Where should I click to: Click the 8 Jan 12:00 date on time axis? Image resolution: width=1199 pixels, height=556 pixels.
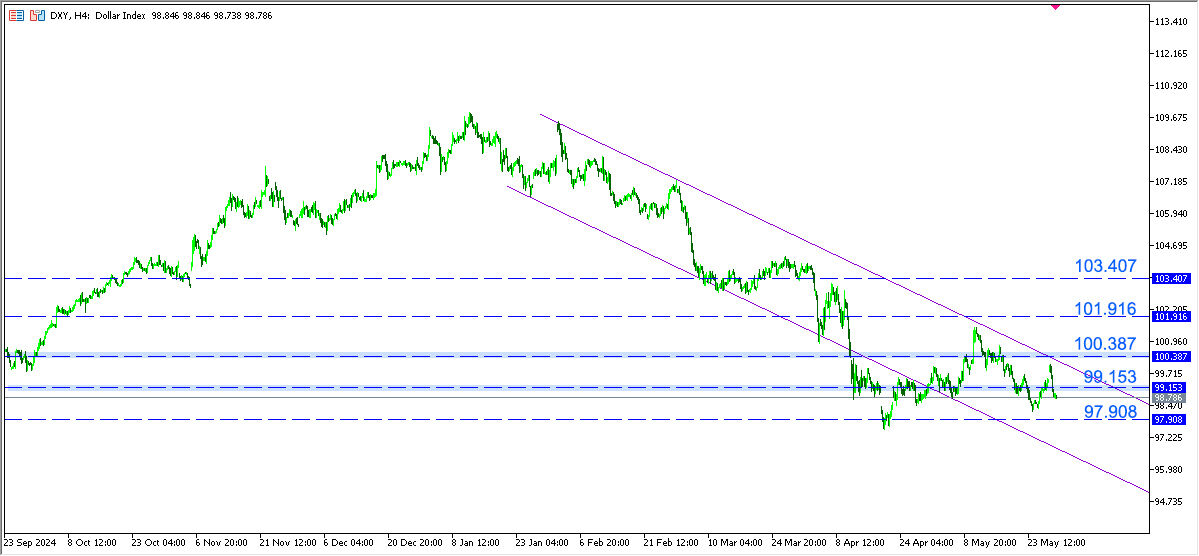[478, 544]
